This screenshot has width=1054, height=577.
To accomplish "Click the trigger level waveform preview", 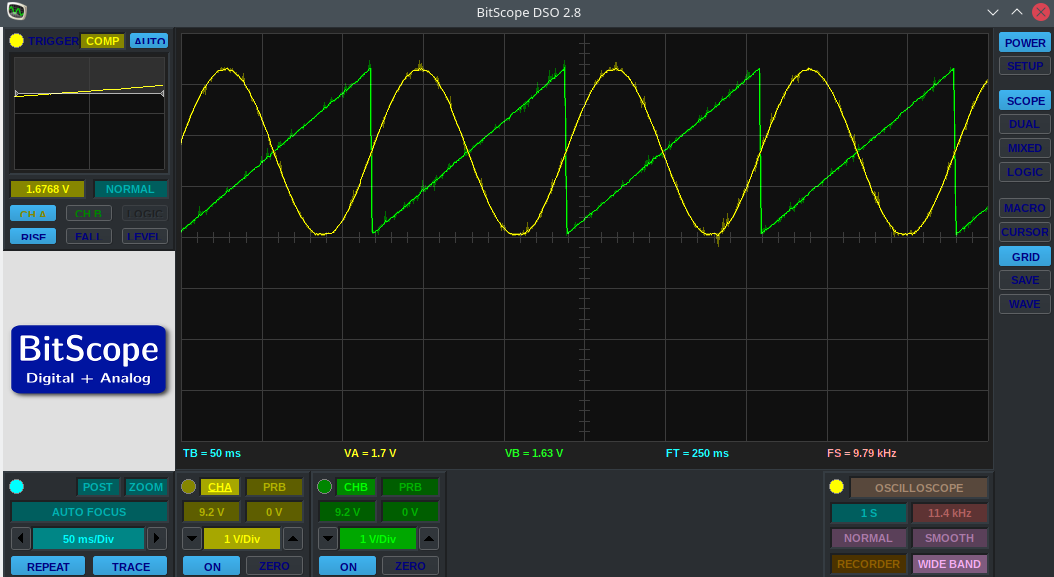I will coord(89,113).
